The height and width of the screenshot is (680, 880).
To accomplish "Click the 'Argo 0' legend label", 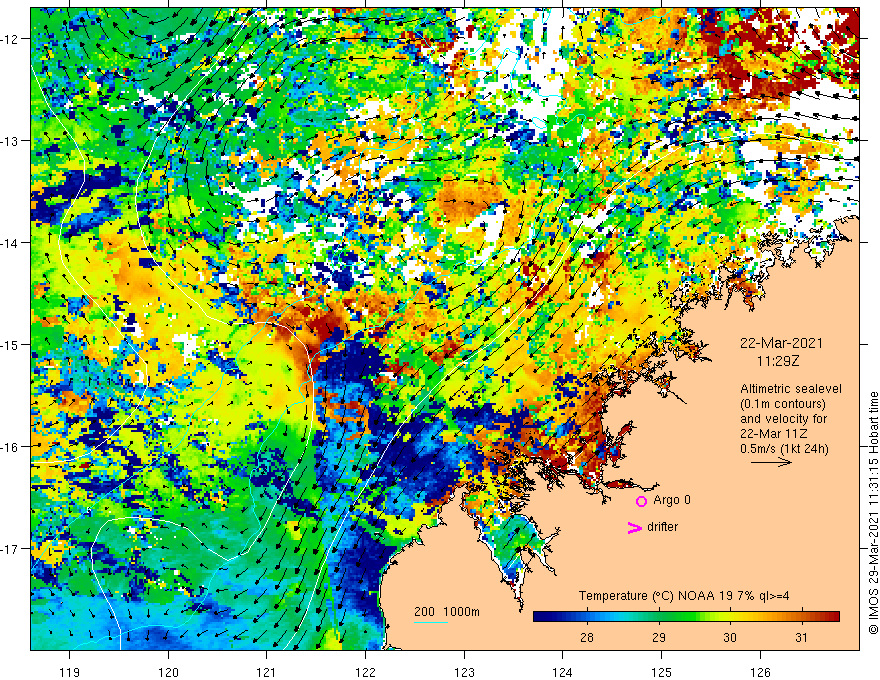I will coord(672,500).
